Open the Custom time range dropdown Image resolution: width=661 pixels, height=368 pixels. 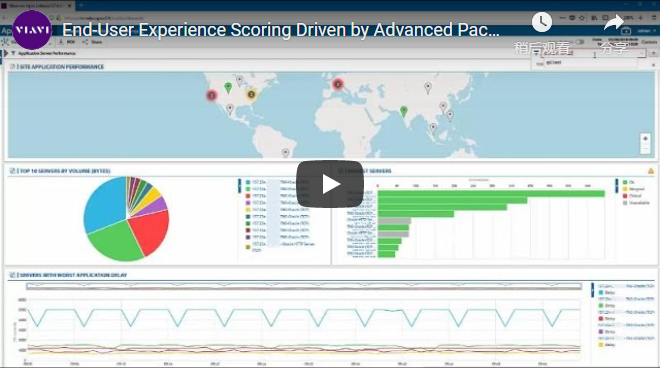point(649,42)
